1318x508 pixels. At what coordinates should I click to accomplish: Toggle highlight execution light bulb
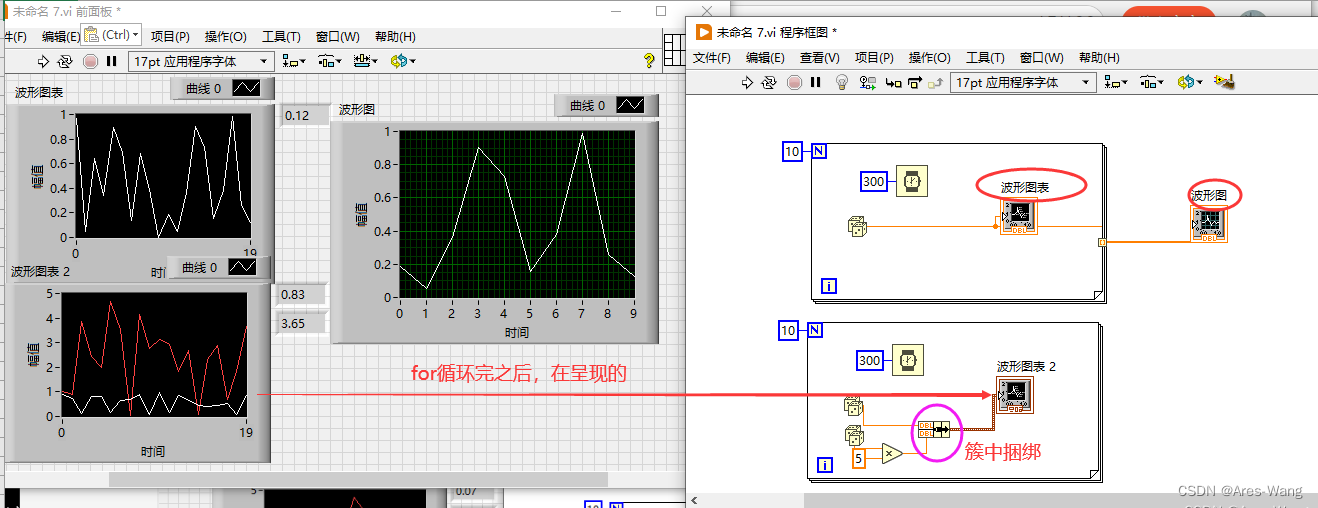click(x=842, y=82)
